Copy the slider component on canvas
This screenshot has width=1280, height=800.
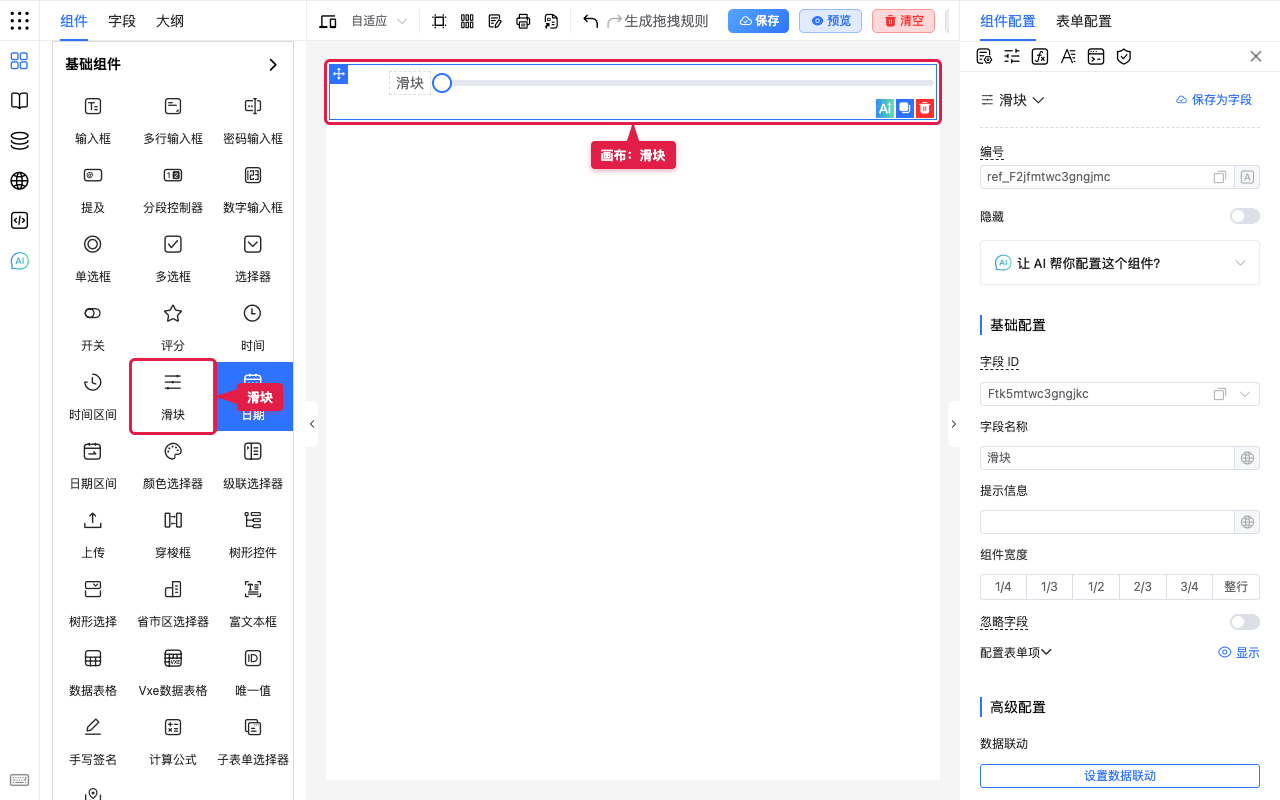(x=905, y=108)
